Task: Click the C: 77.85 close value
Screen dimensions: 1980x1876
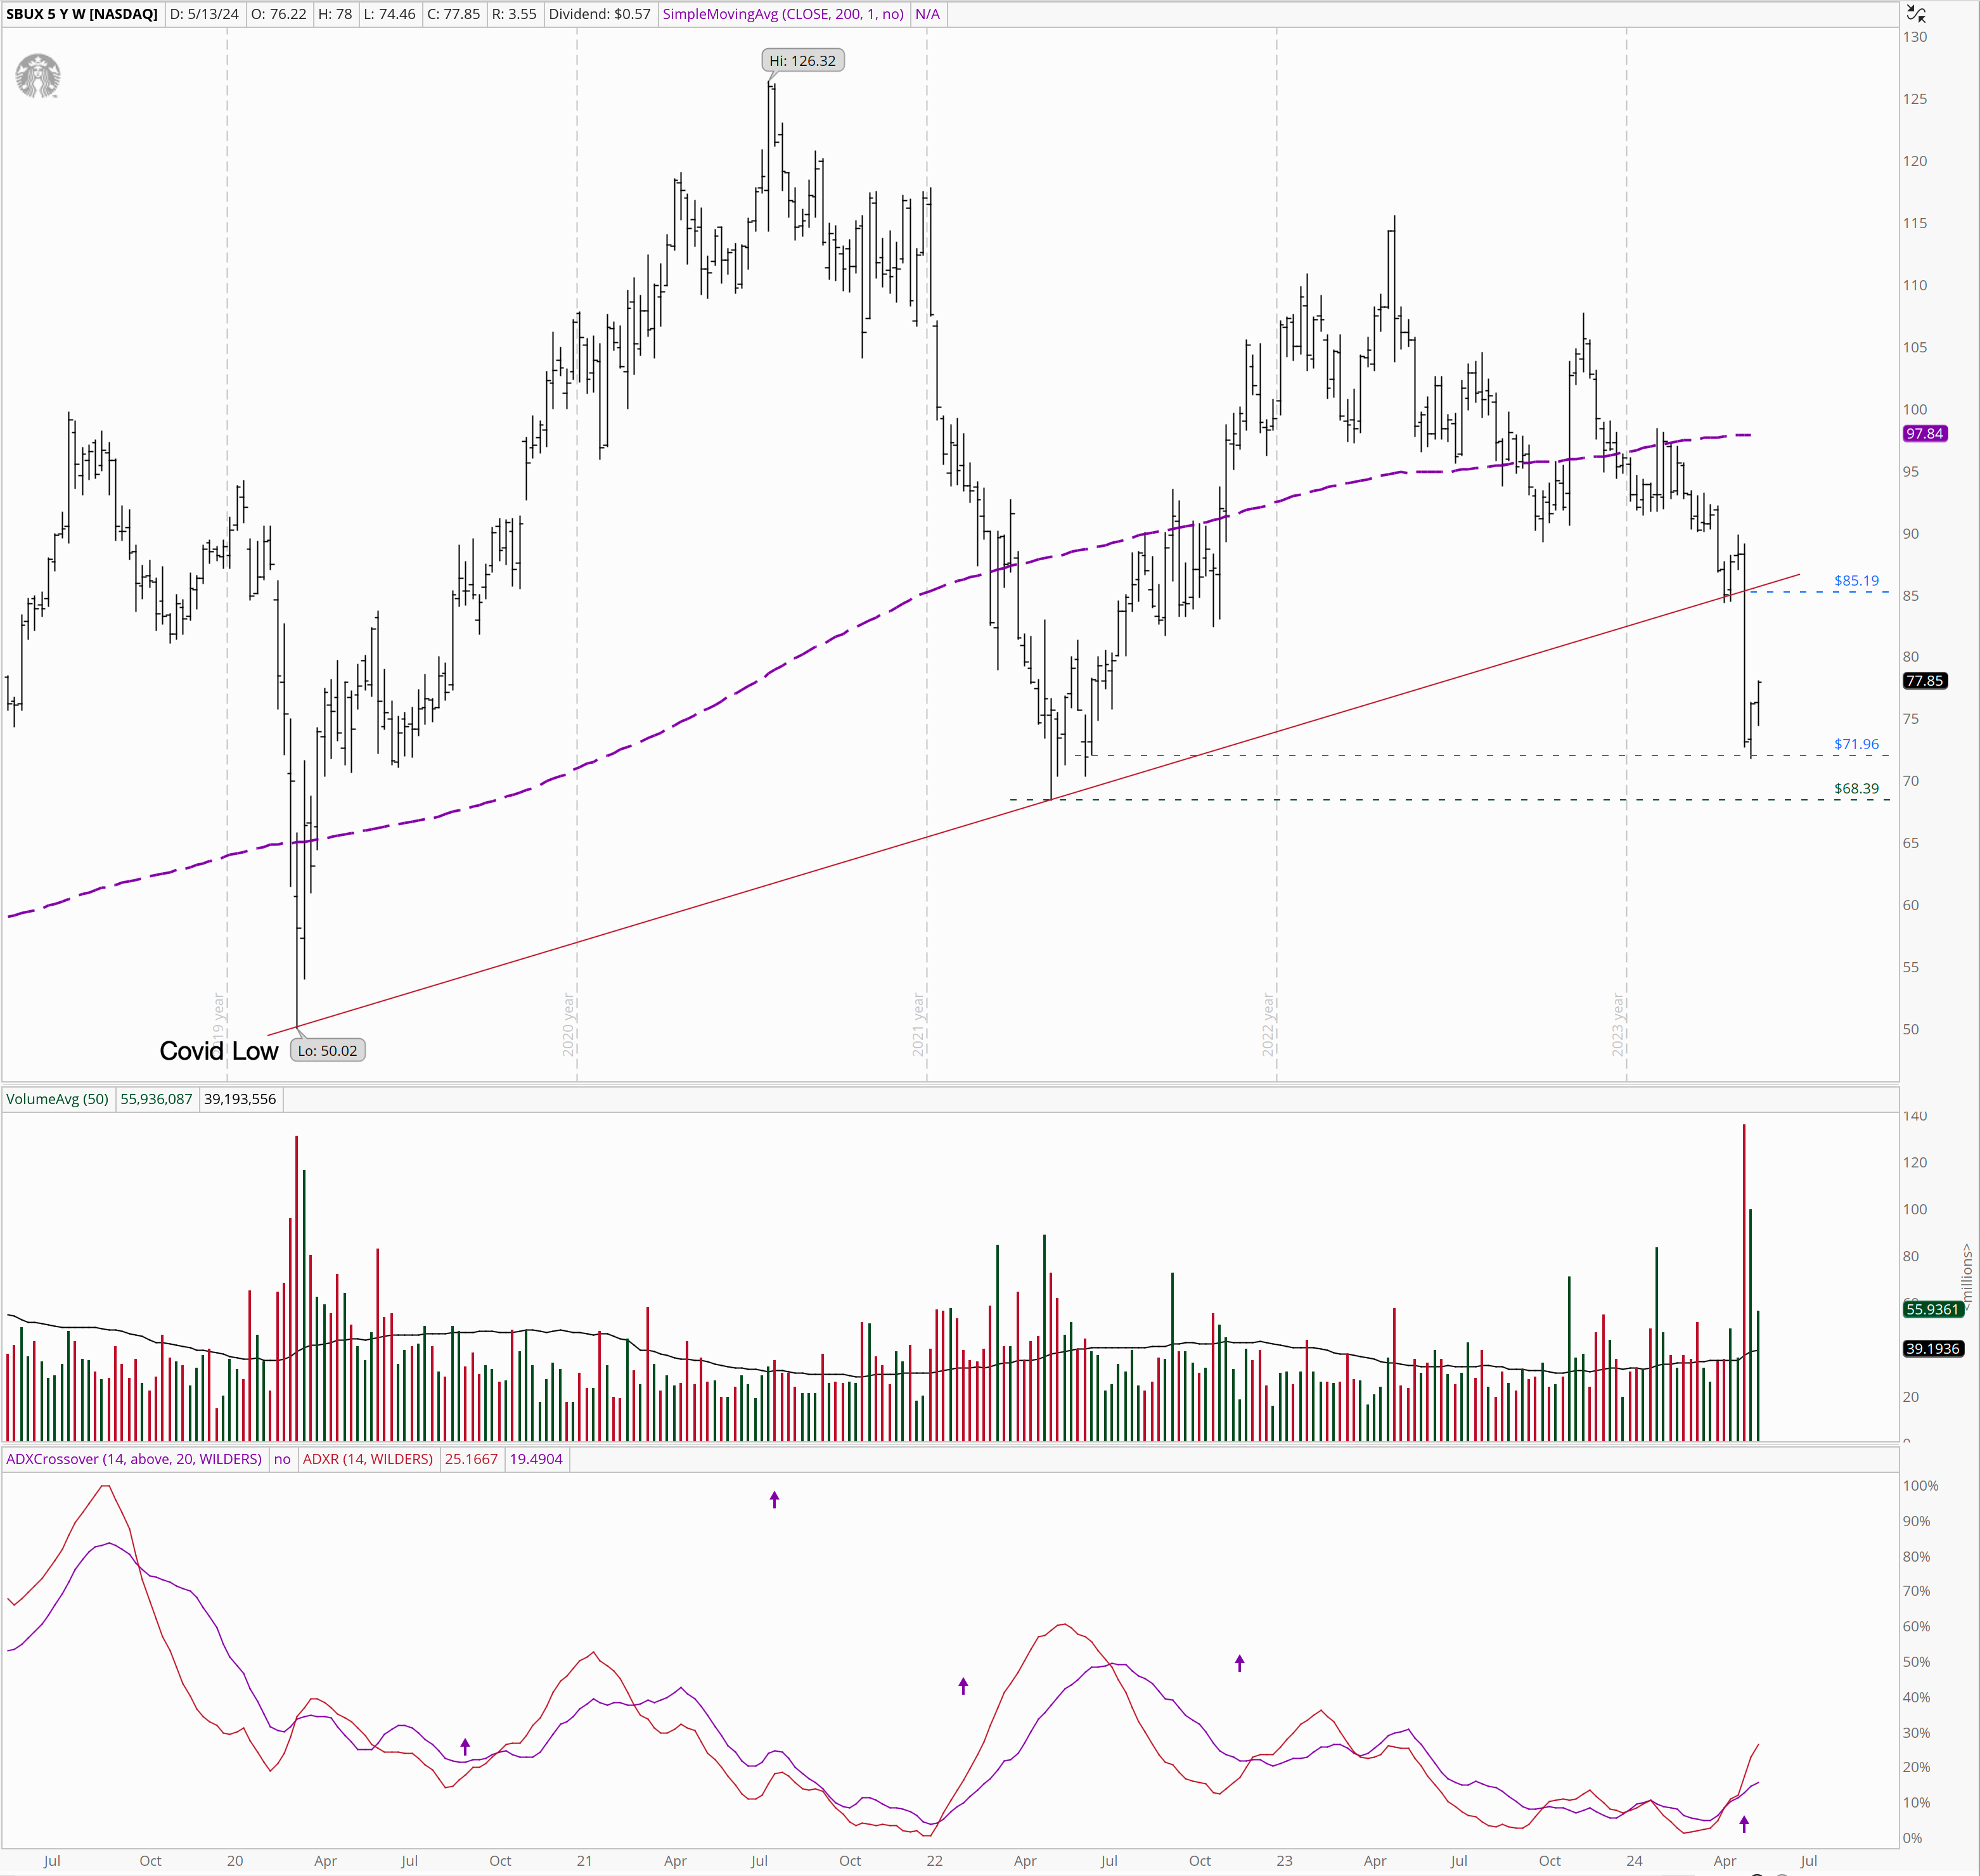Action: click(453, 14)
